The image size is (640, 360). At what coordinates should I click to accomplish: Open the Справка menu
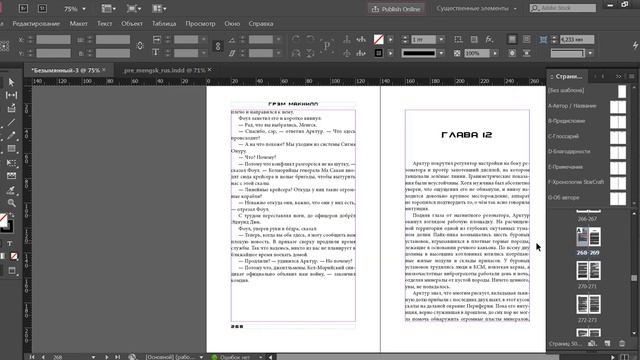[x=261, y=24]
